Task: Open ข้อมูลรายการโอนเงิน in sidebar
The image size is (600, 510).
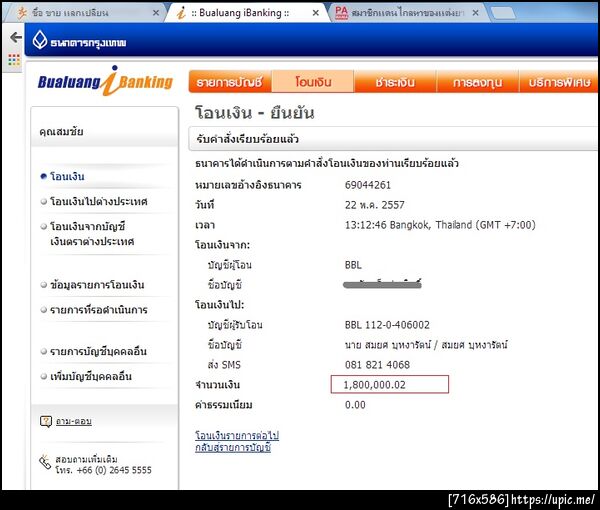Action: click(x=97, y=285)
